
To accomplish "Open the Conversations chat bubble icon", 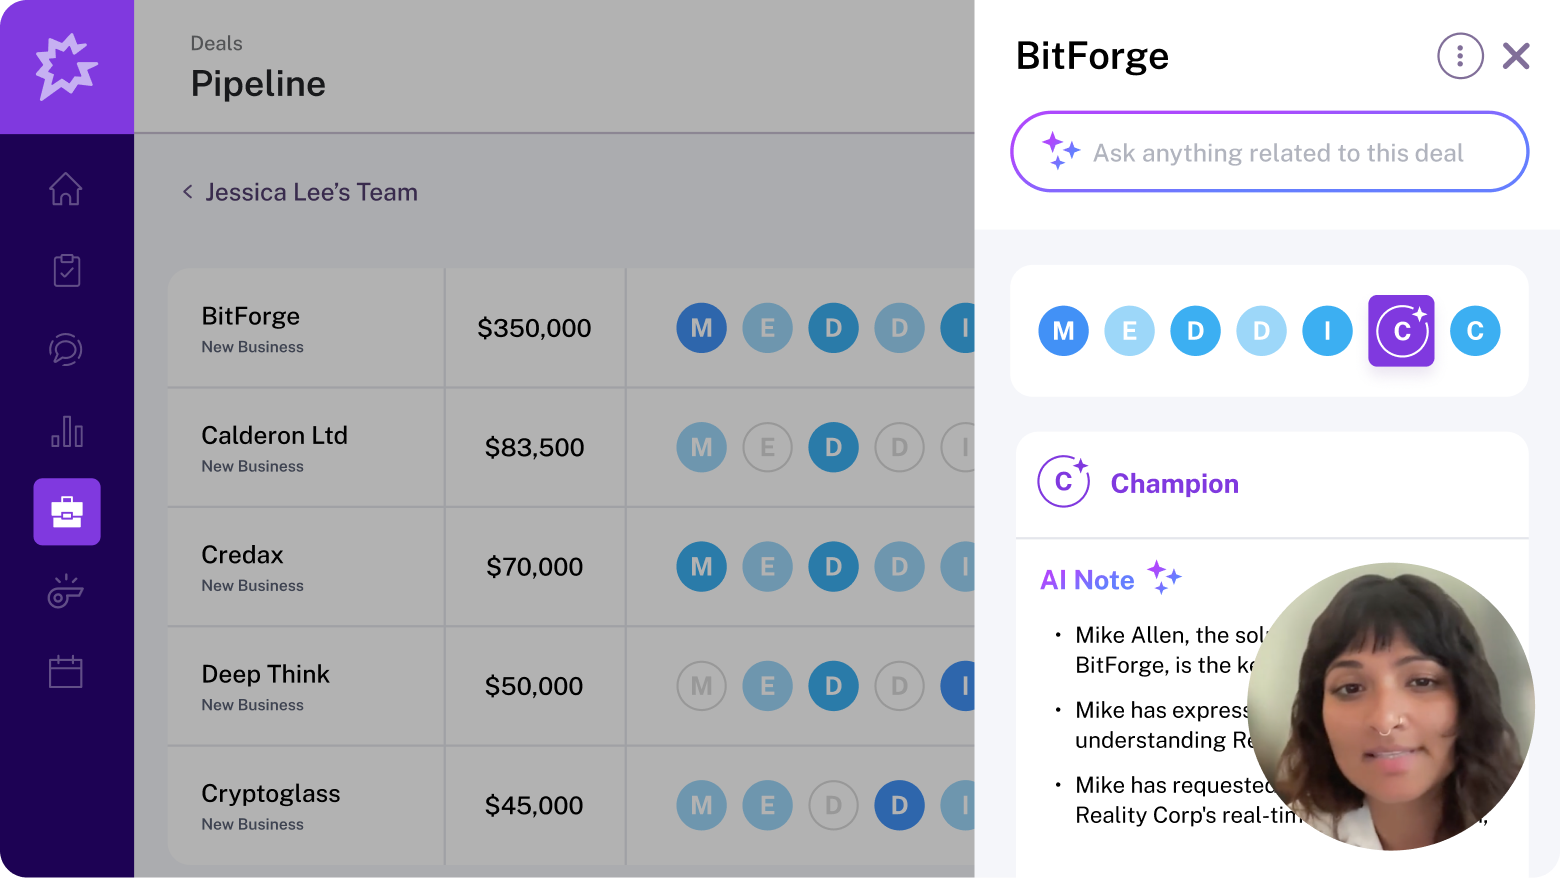I will [66, 350].
